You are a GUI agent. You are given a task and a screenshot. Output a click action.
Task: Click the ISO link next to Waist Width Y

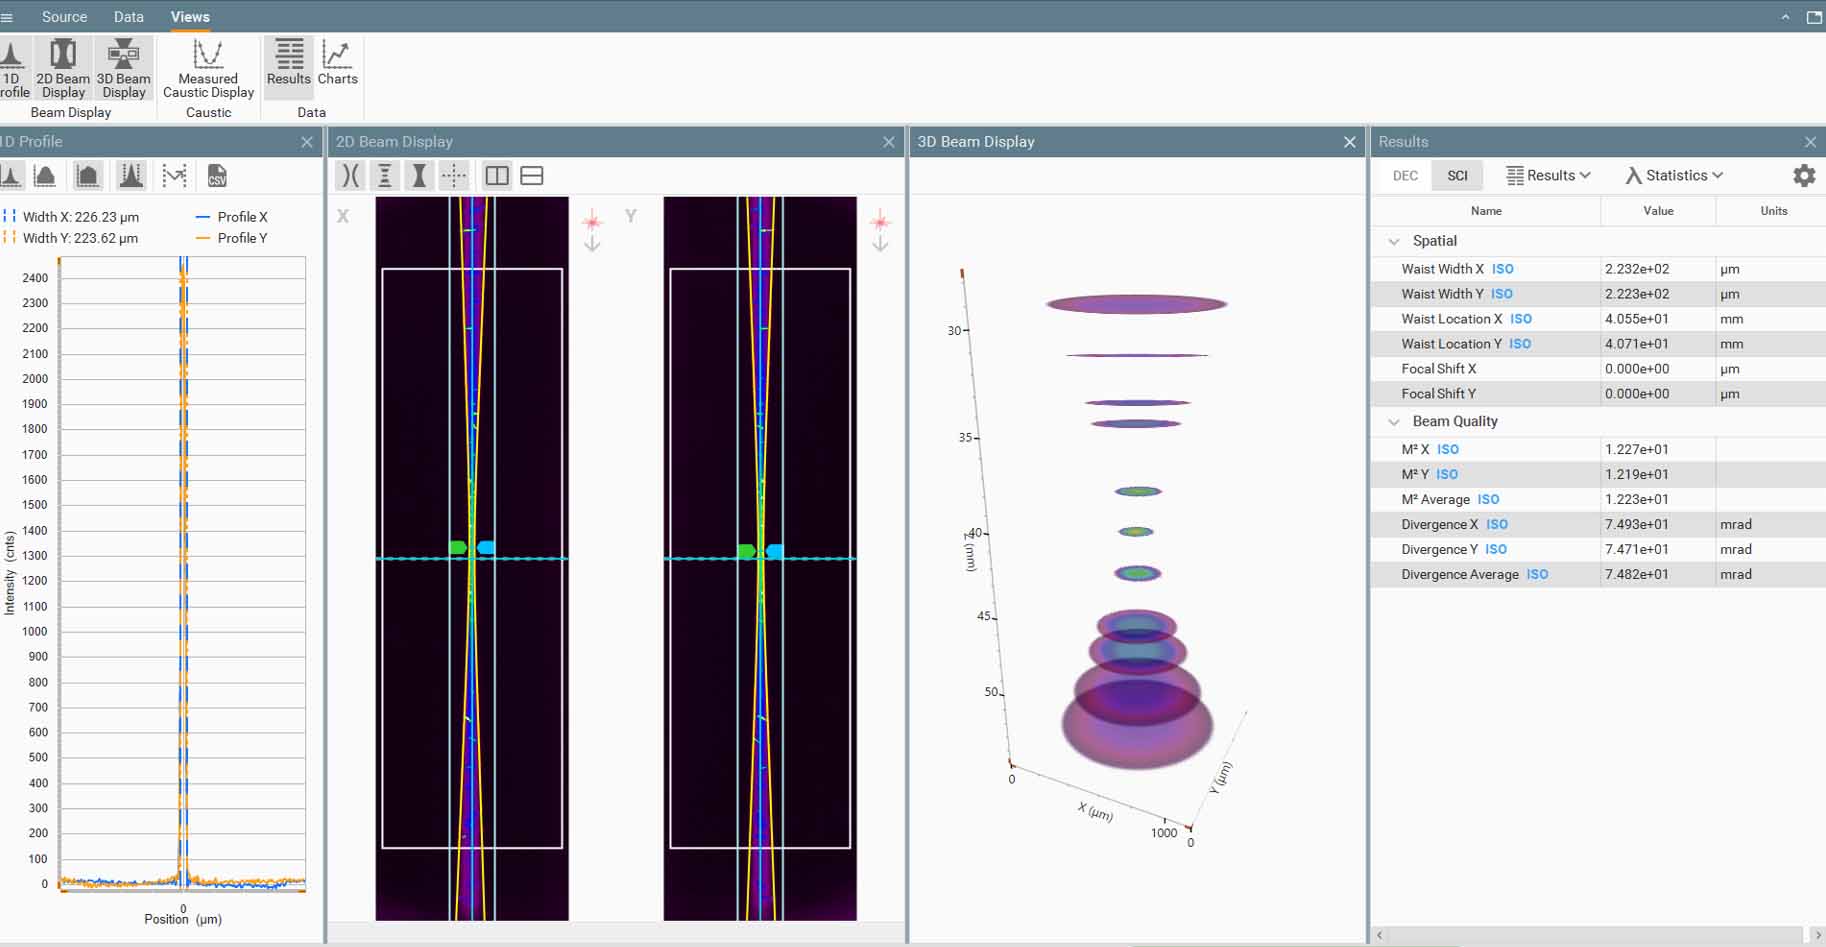click(x=1501, y=294)
